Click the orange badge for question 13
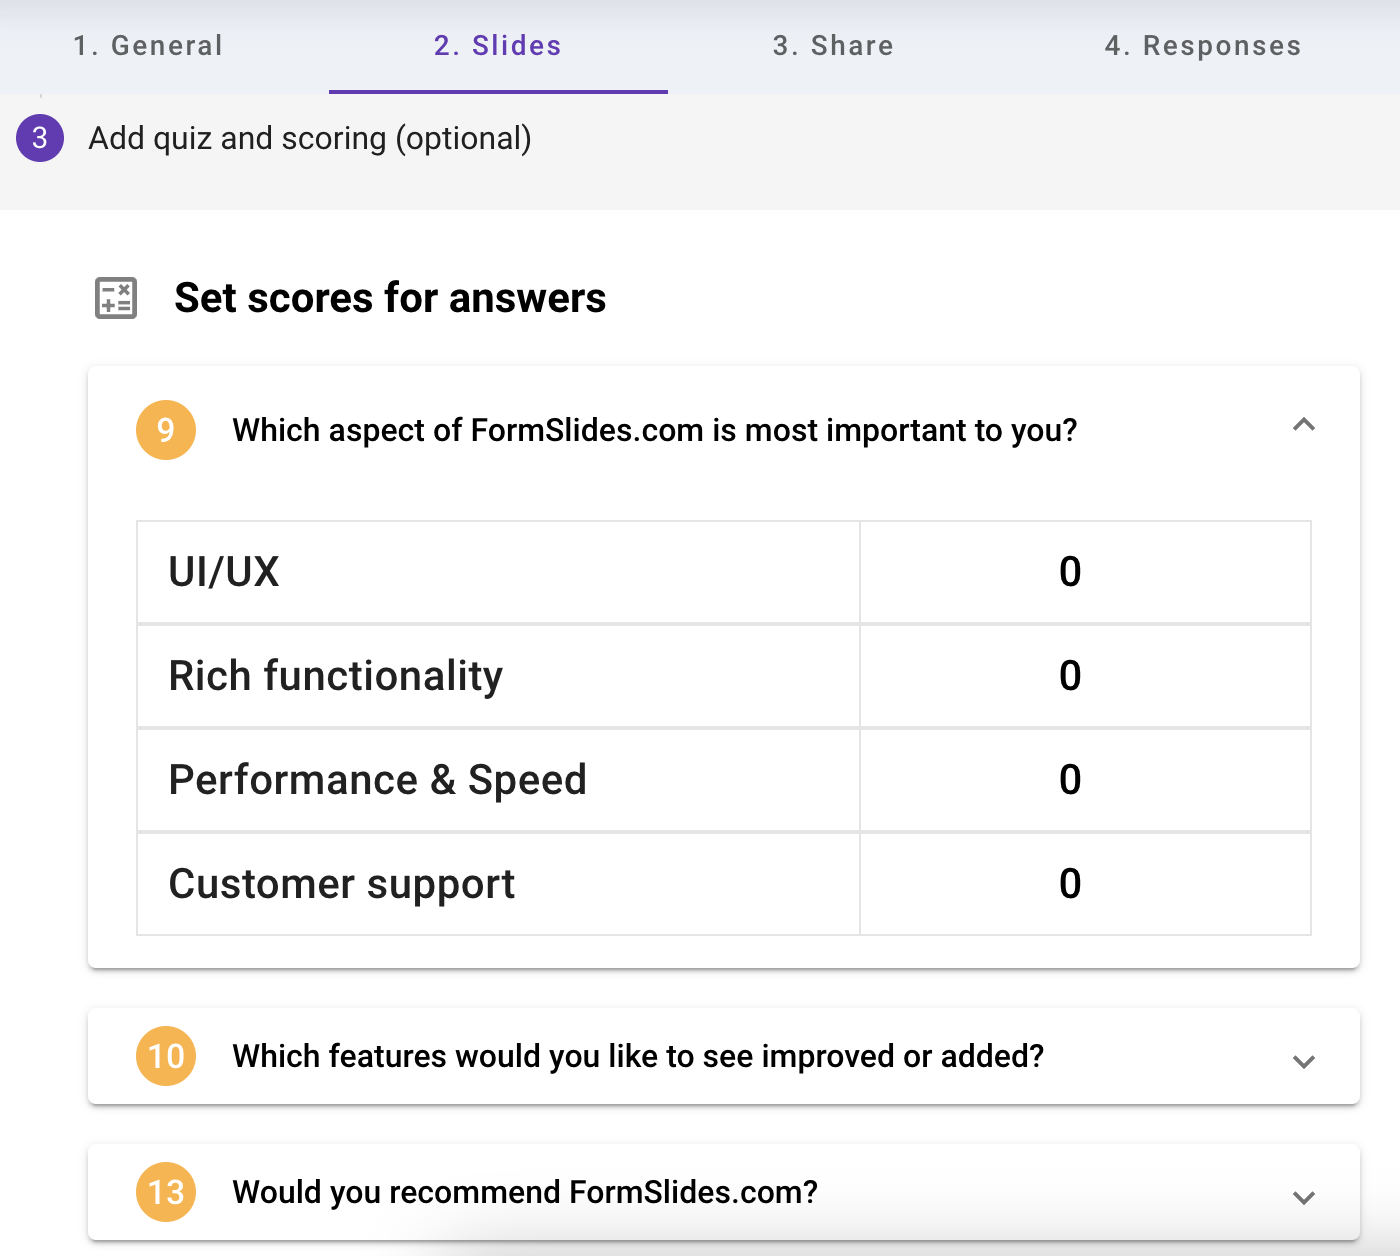 (165, 1192)
